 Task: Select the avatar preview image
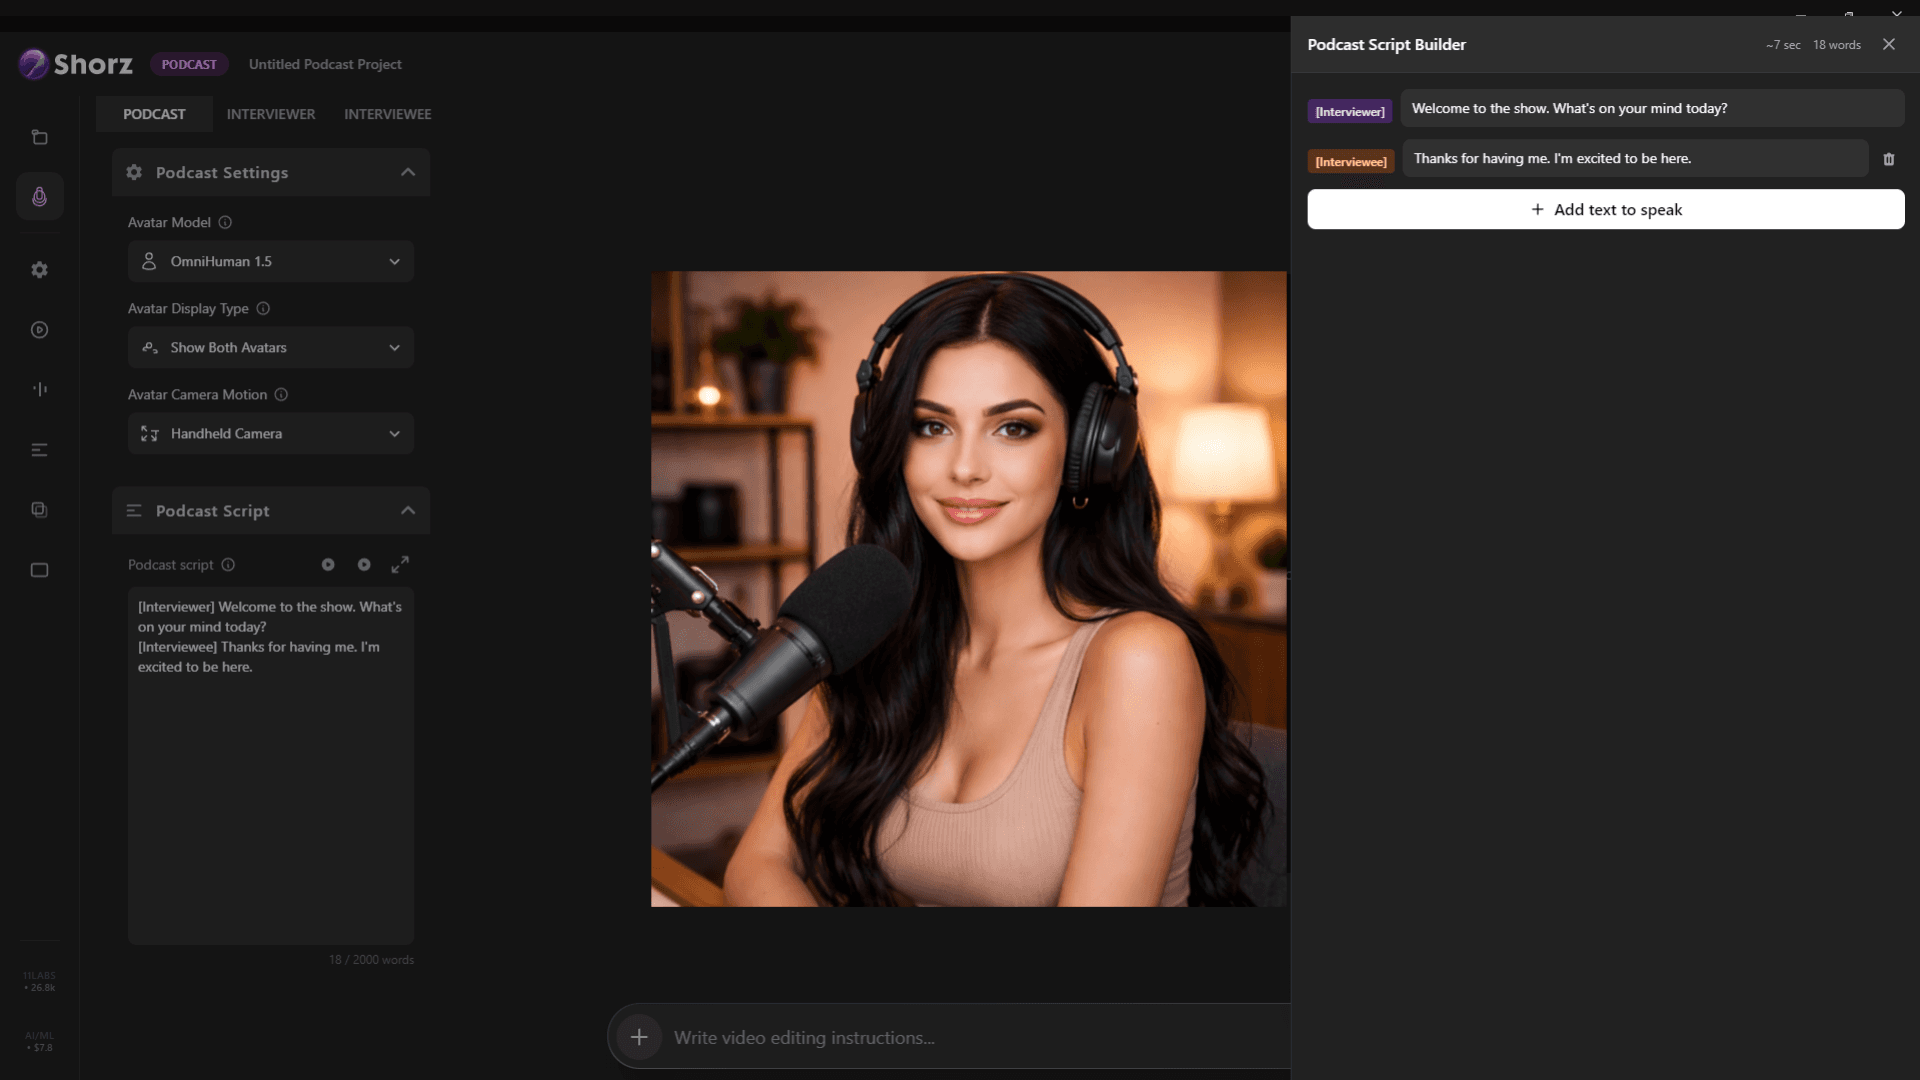(x=969, y=589)
